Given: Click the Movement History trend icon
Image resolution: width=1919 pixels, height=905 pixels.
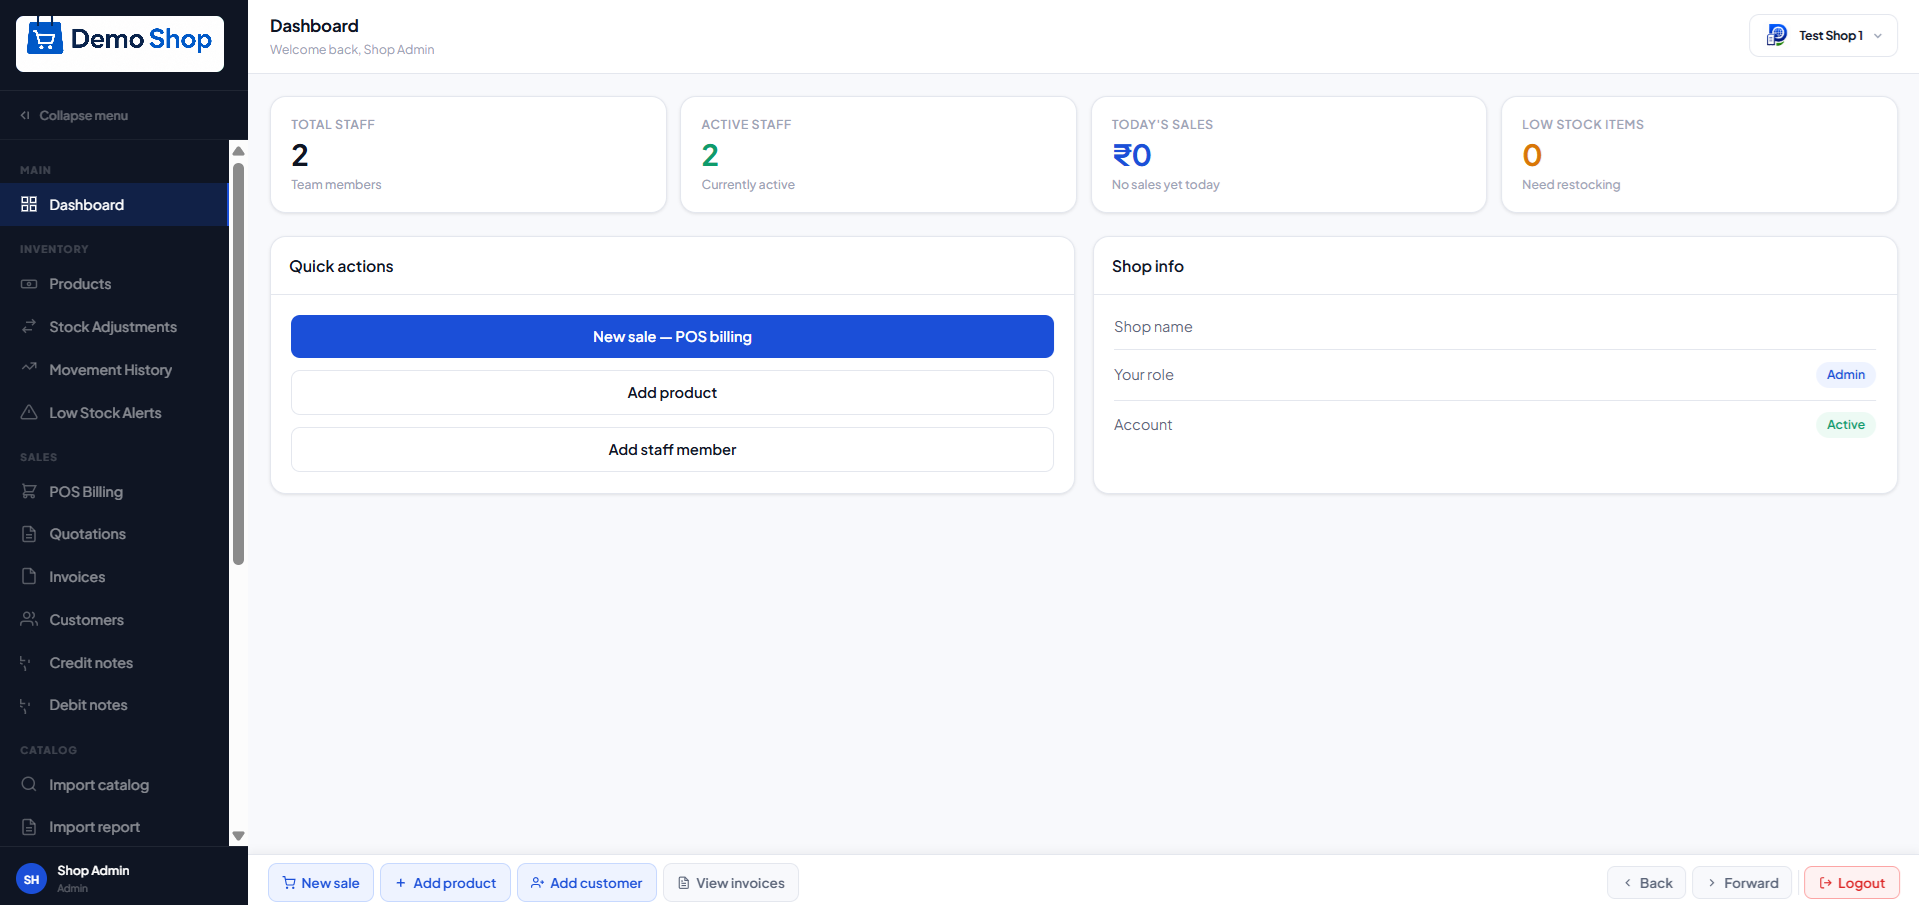Looking at the screenshot, I should click(x=29, y=369).
